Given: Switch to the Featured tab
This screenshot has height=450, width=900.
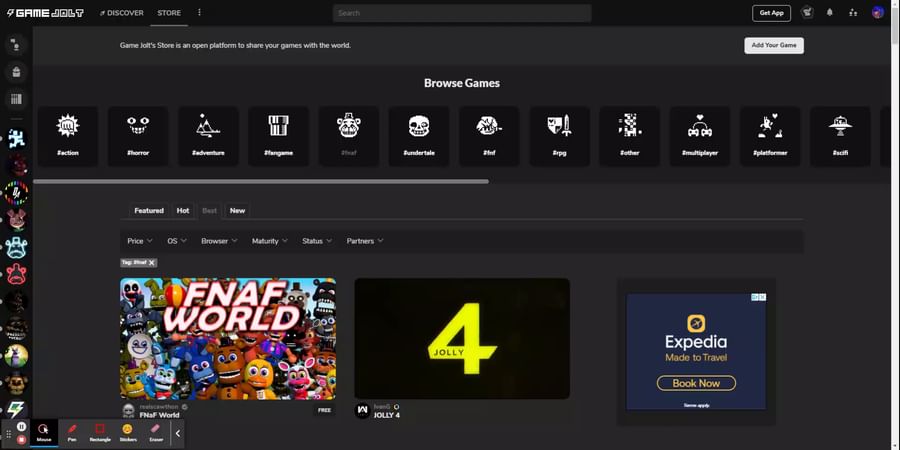Looking at the screenshot, I should tap(149, 211).
